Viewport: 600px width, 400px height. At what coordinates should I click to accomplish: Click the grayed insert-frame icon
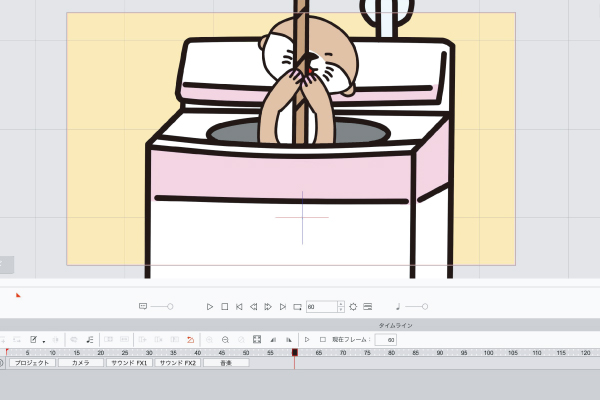click(x=143, y=340)
